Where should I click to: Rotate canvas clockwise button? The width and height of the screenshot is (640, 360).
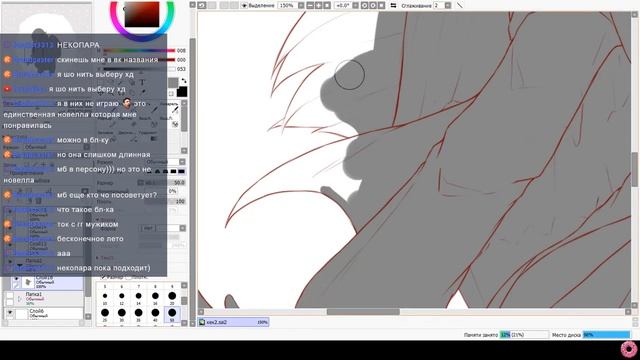coord(373,5)
